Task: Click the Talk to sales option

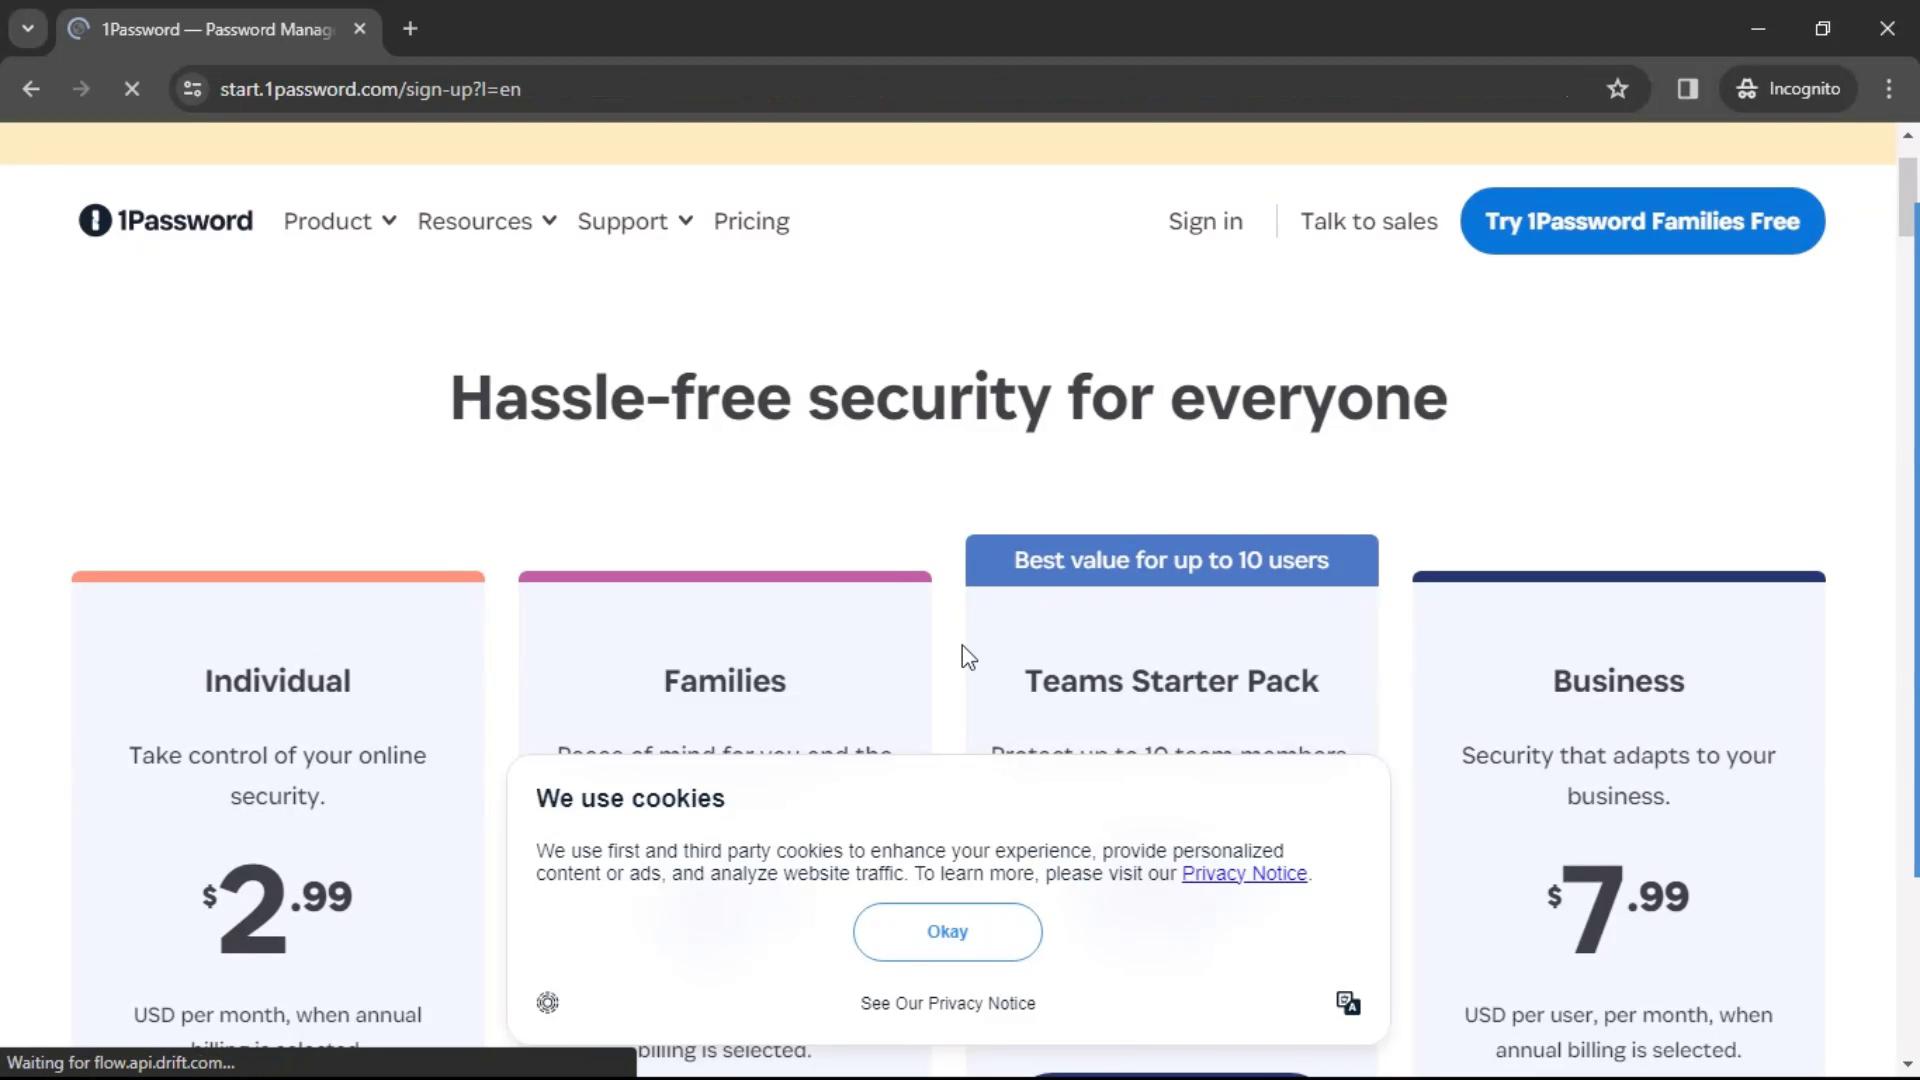Action: click(x=1367, y=220)
